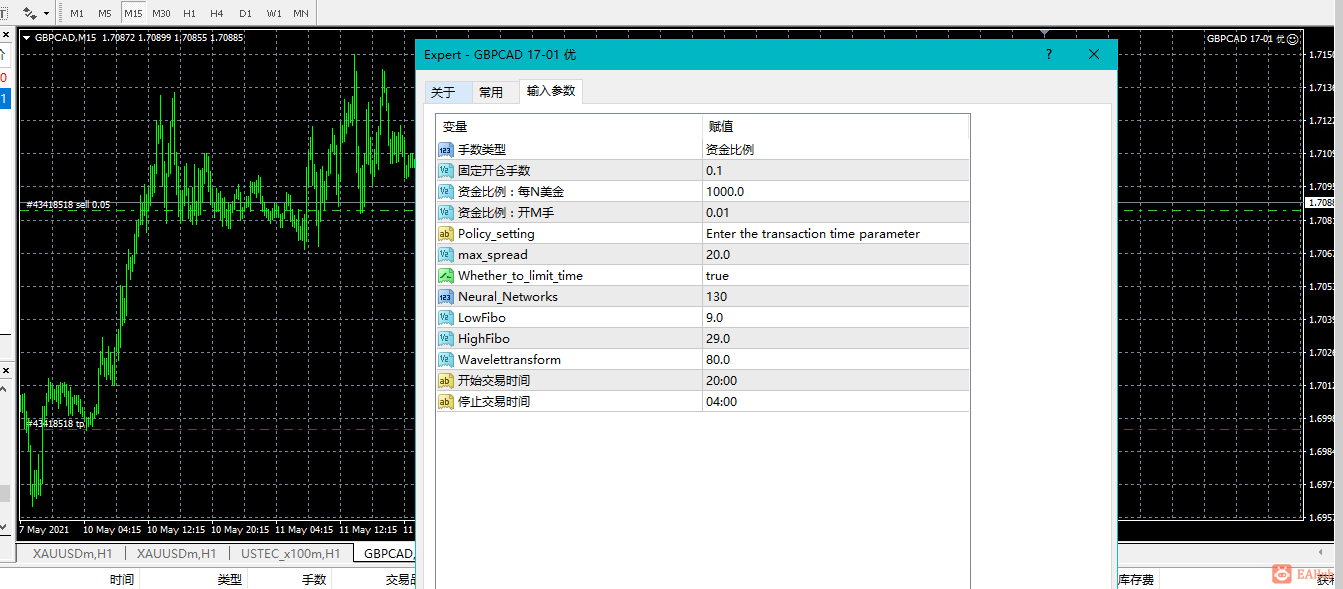Click the icon beside HighFibo
The height and width of the screenshot is (589, 1343).
coord(446,339)
